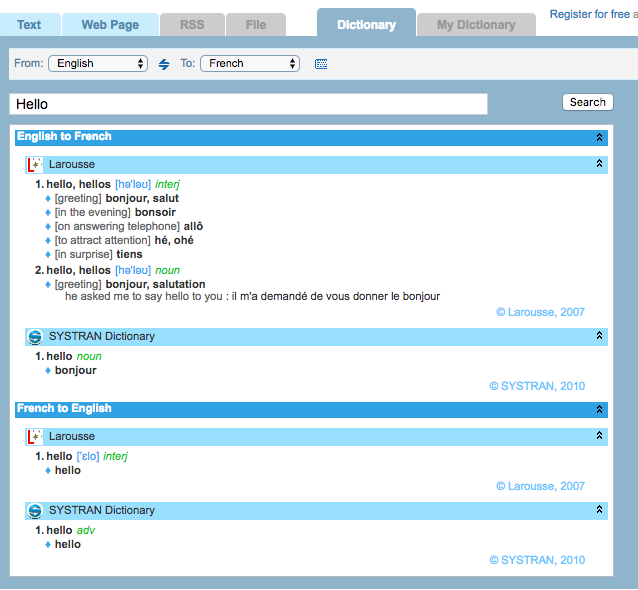Collapse the English to French section
The image size is (638, 590).
[x=599, y=138]
